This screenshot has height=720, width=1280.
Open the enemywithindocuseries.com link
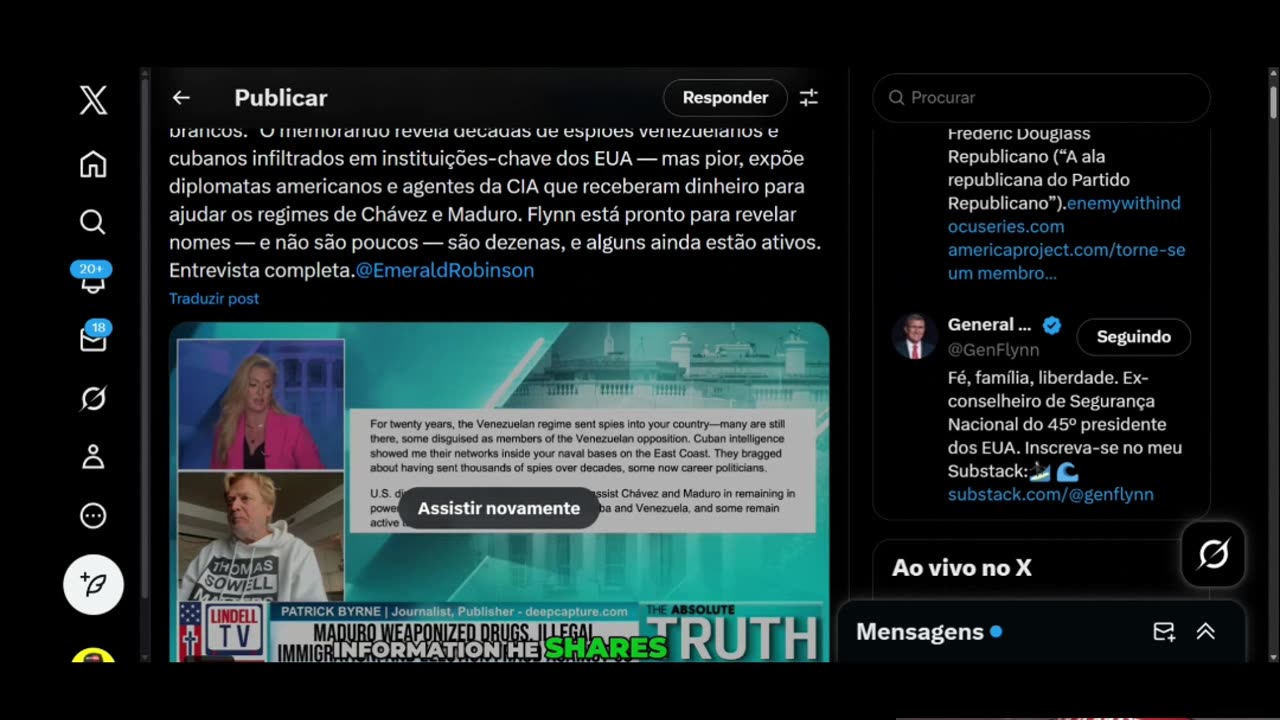tap(1064, 215)
